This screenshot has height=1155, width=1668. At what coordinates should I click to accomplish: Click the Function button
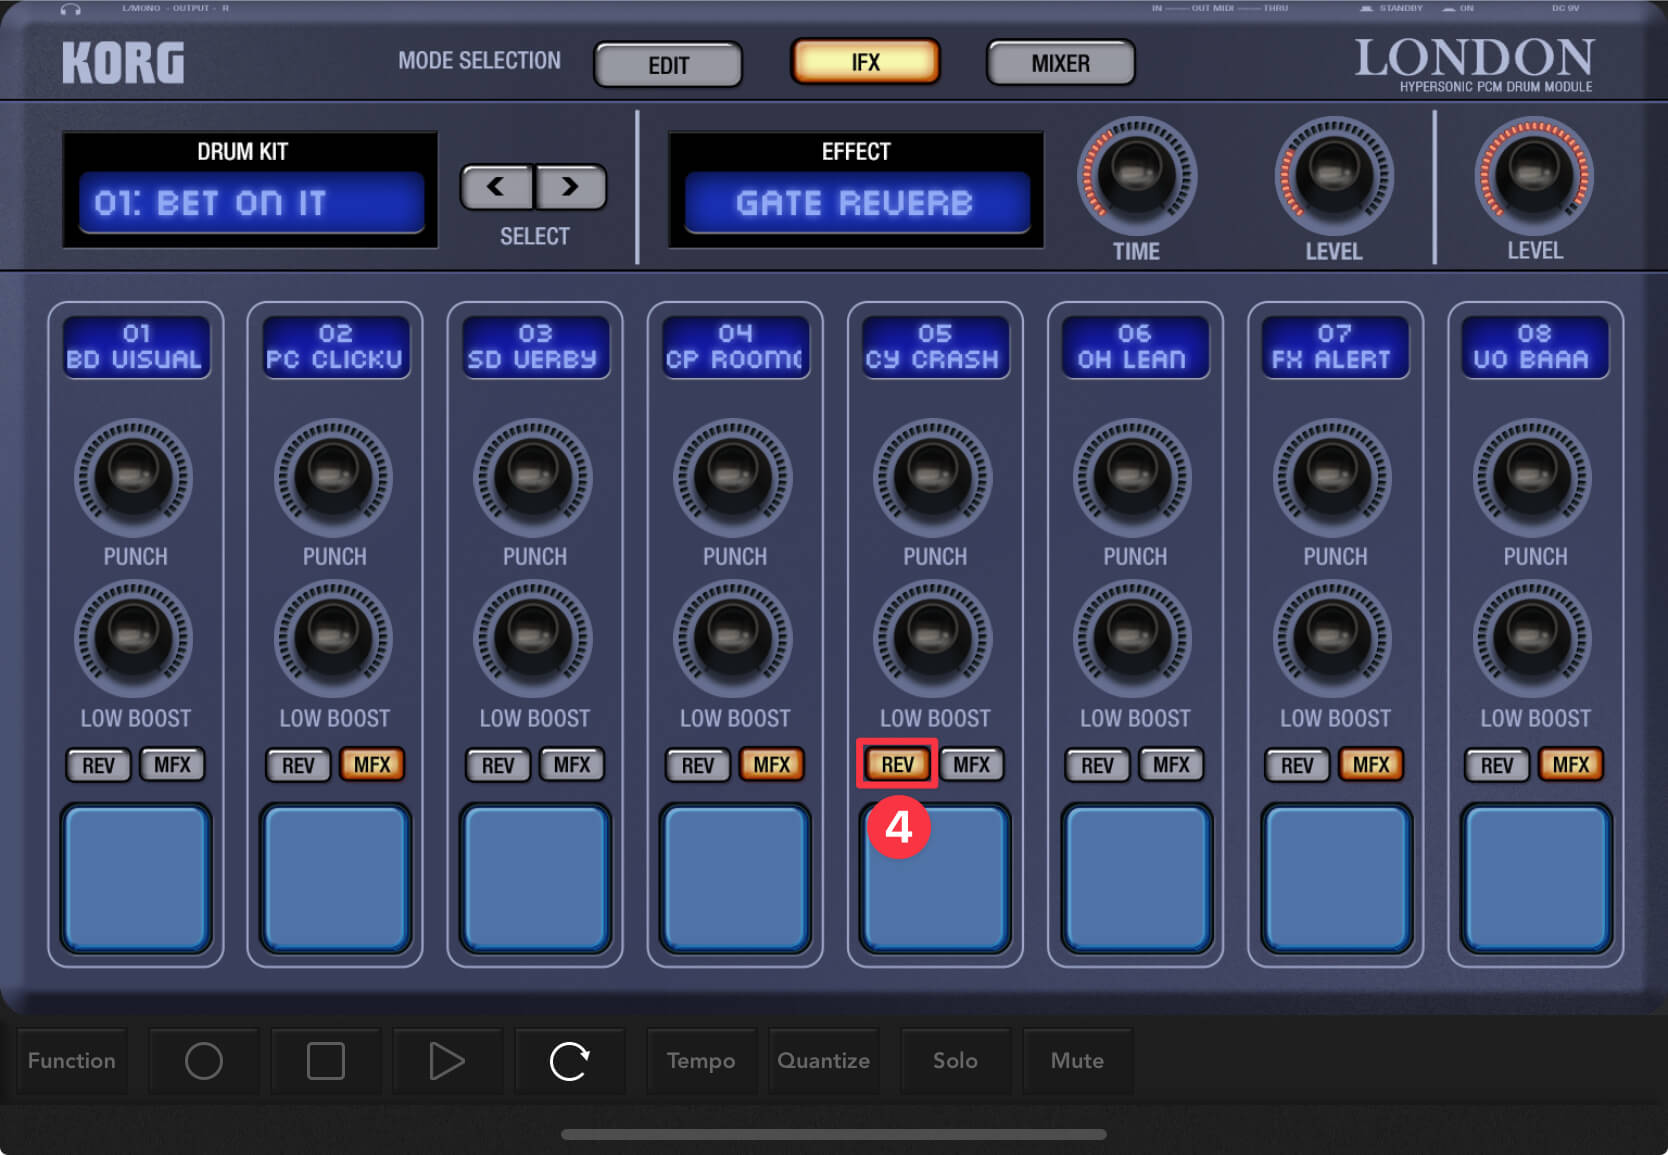click(x=72, y=1061)
